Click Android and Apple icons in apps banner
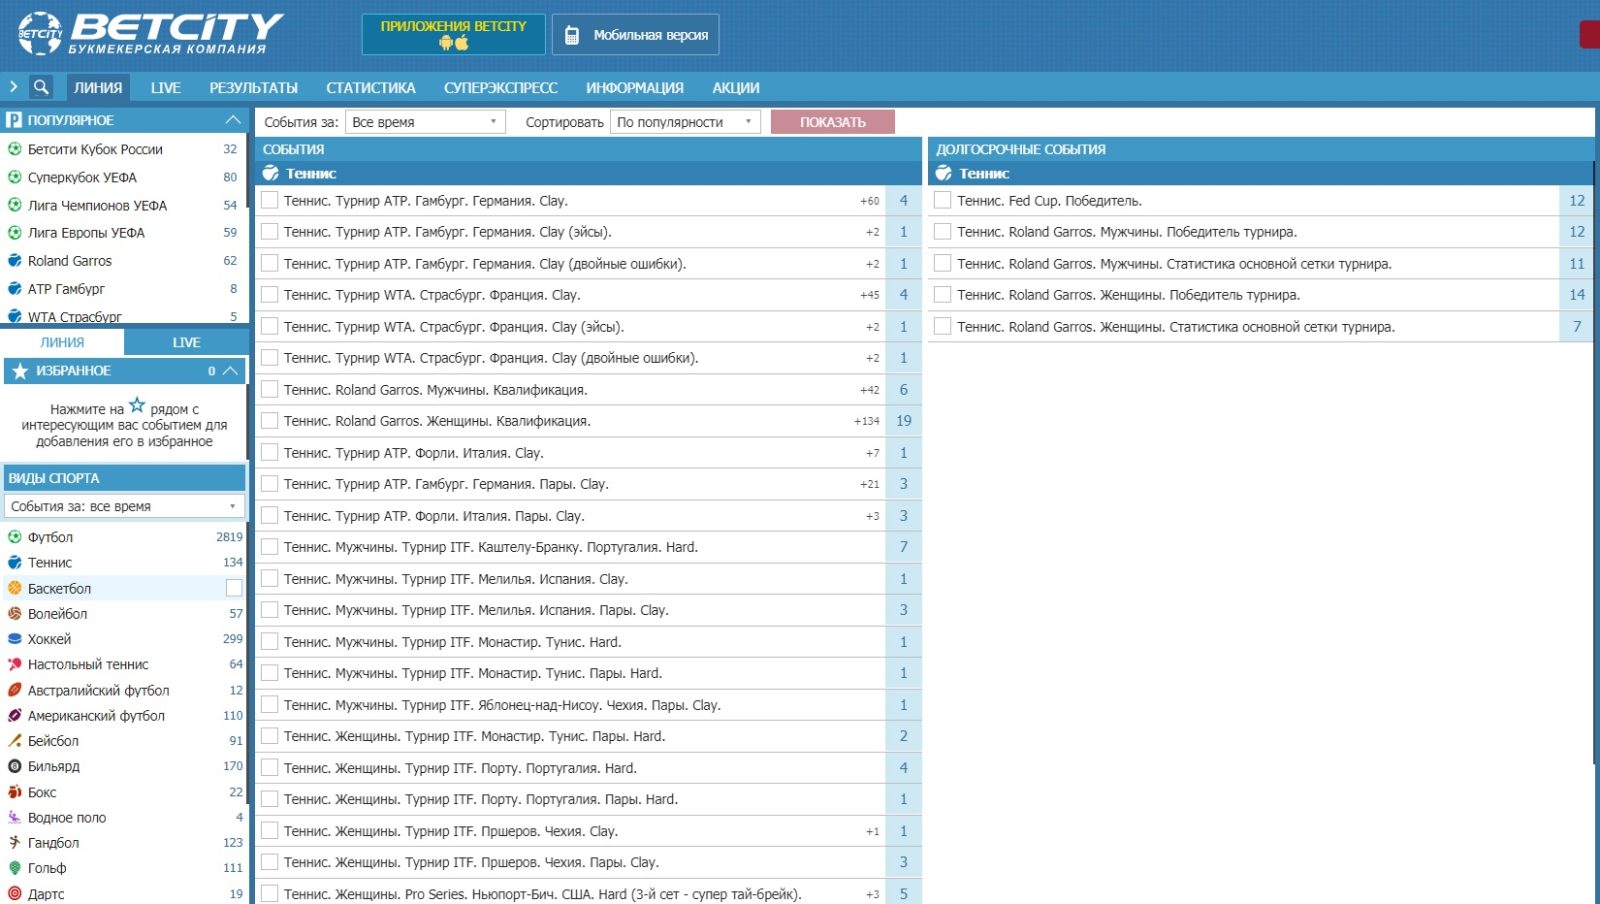1600x904 pixels. pos(453,43)
